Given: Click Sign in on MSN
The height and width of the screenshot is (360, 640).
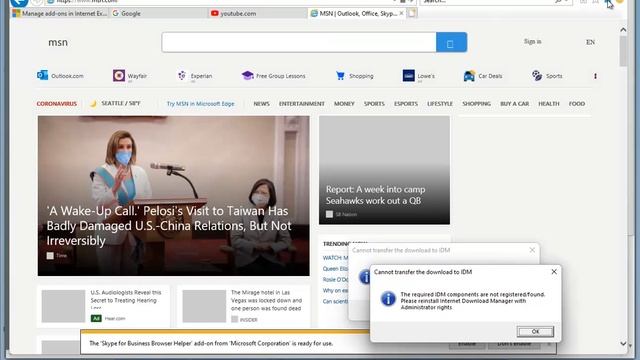Looking at the screenshot, I should click(x=532, y=42).
